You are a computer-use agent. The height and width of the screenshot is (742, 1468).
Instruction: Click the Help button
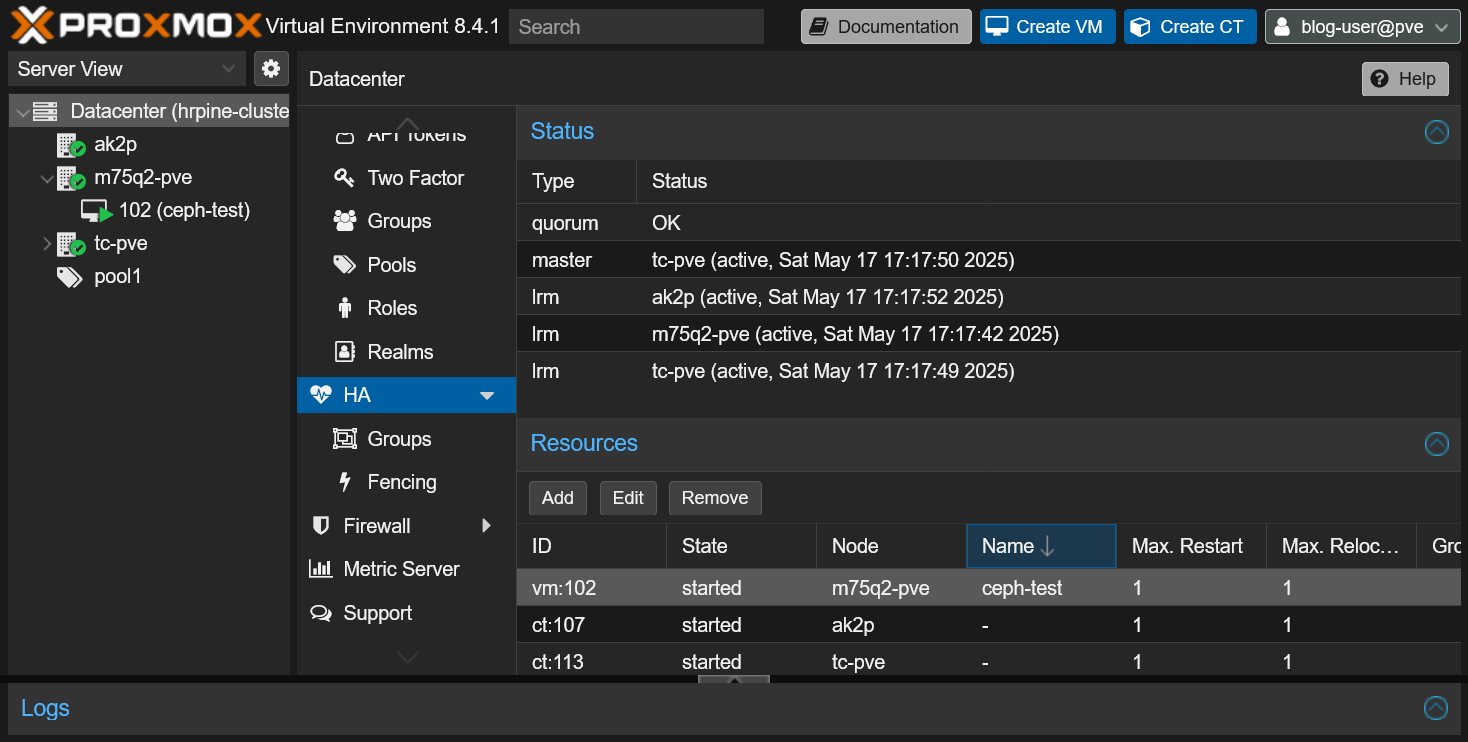tap(1405, 79)
